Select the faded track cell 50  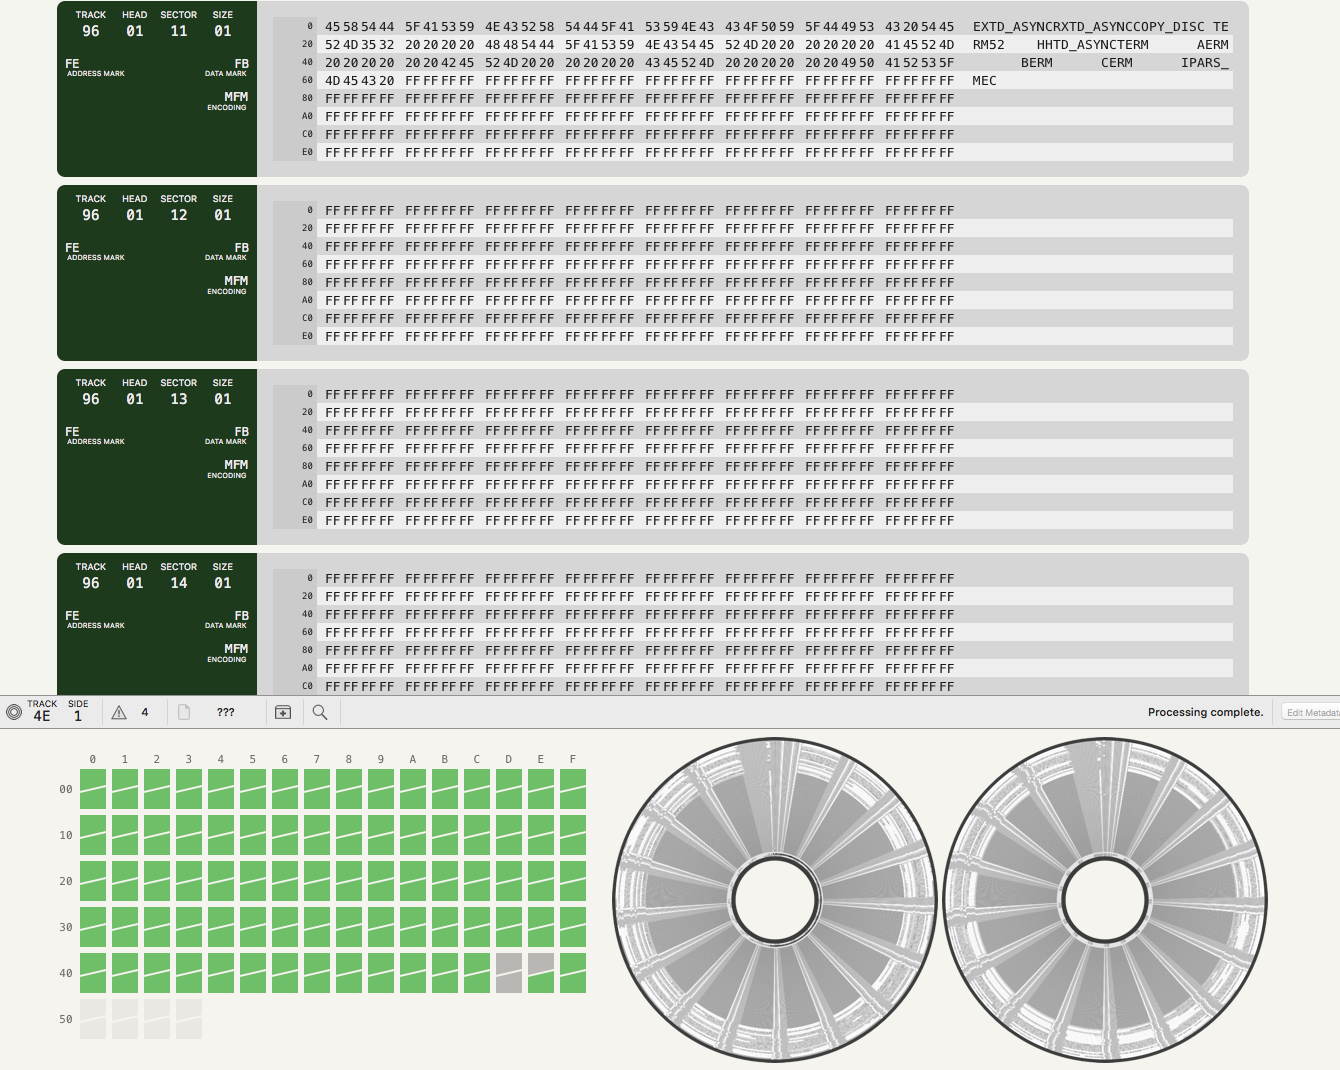pos(93,1019)
